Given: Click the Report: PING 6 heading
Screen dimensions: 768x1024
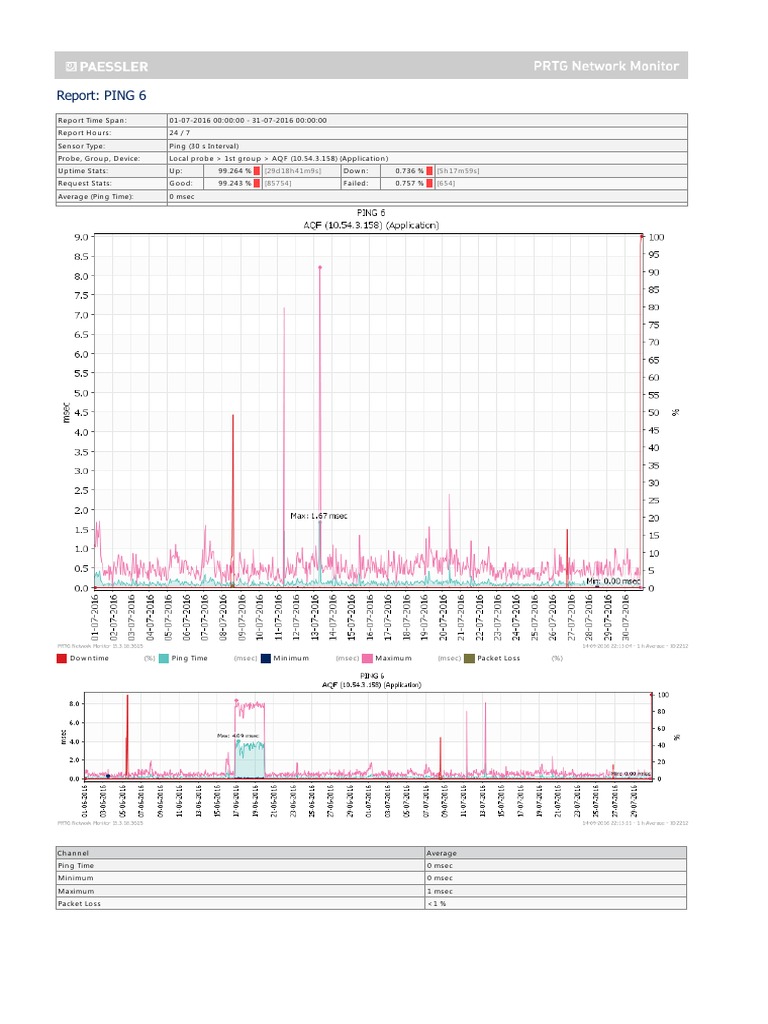Looking at the screenshot, I should tap(102, 97).
